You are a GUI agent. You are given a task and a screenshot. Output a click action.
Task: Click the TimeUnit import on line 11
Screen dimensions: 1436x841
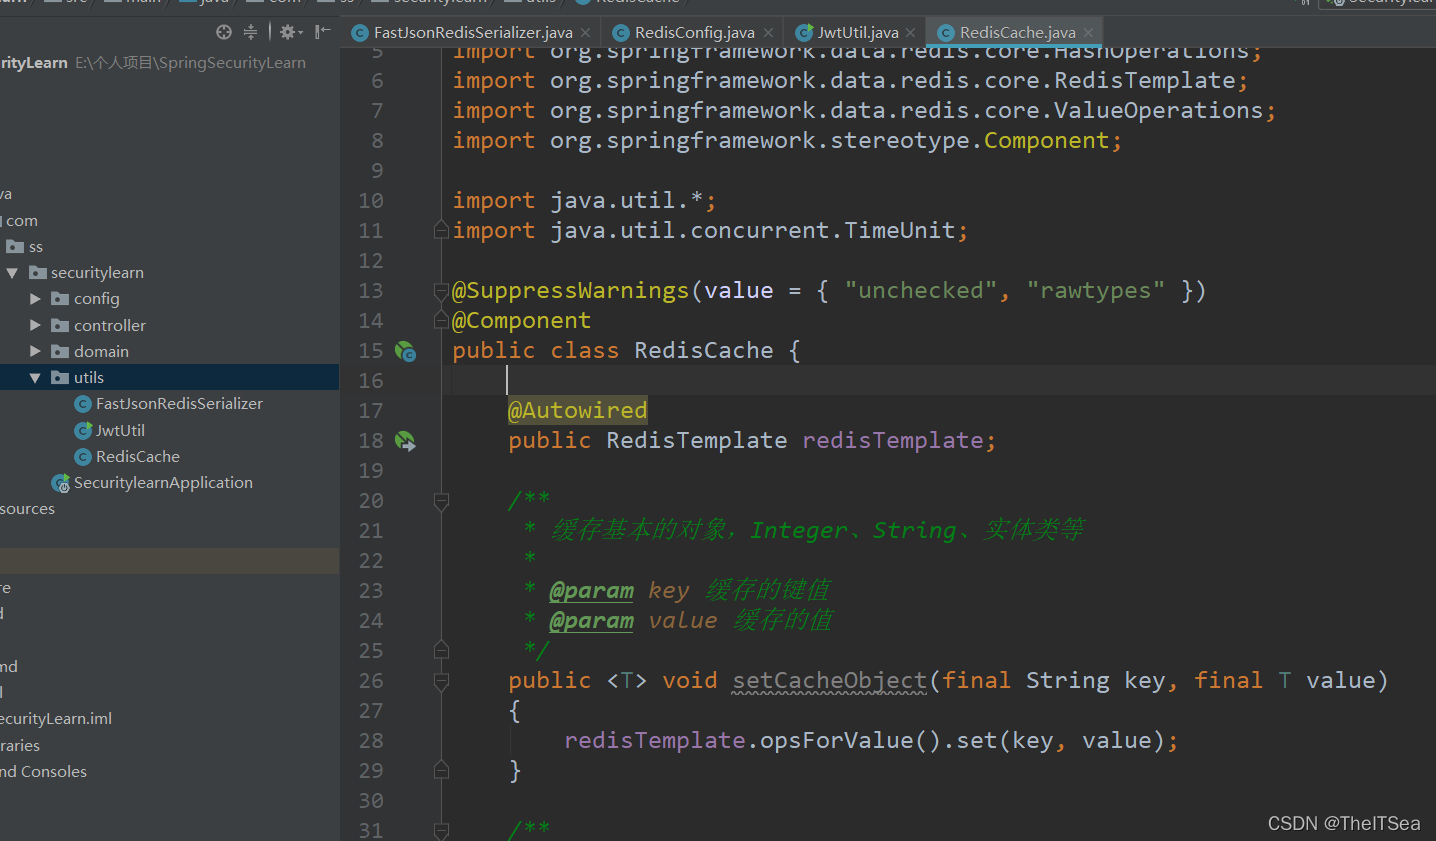[900, 231]
